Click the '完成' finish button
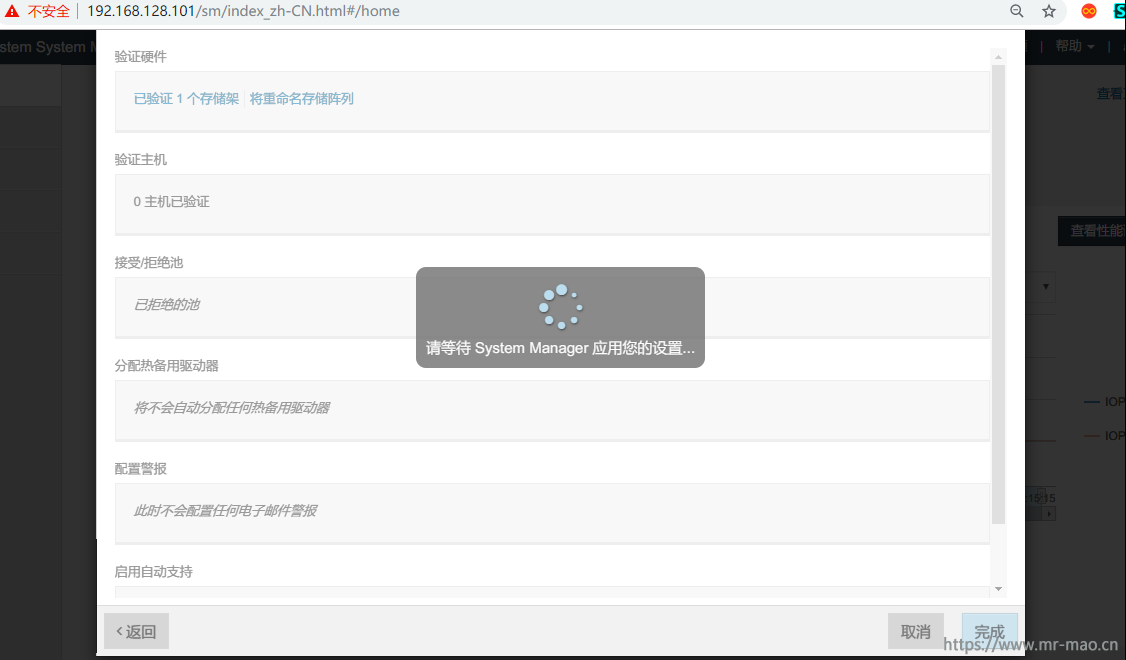This screenshot has width=1126, height=660. [x=989, y=631]
